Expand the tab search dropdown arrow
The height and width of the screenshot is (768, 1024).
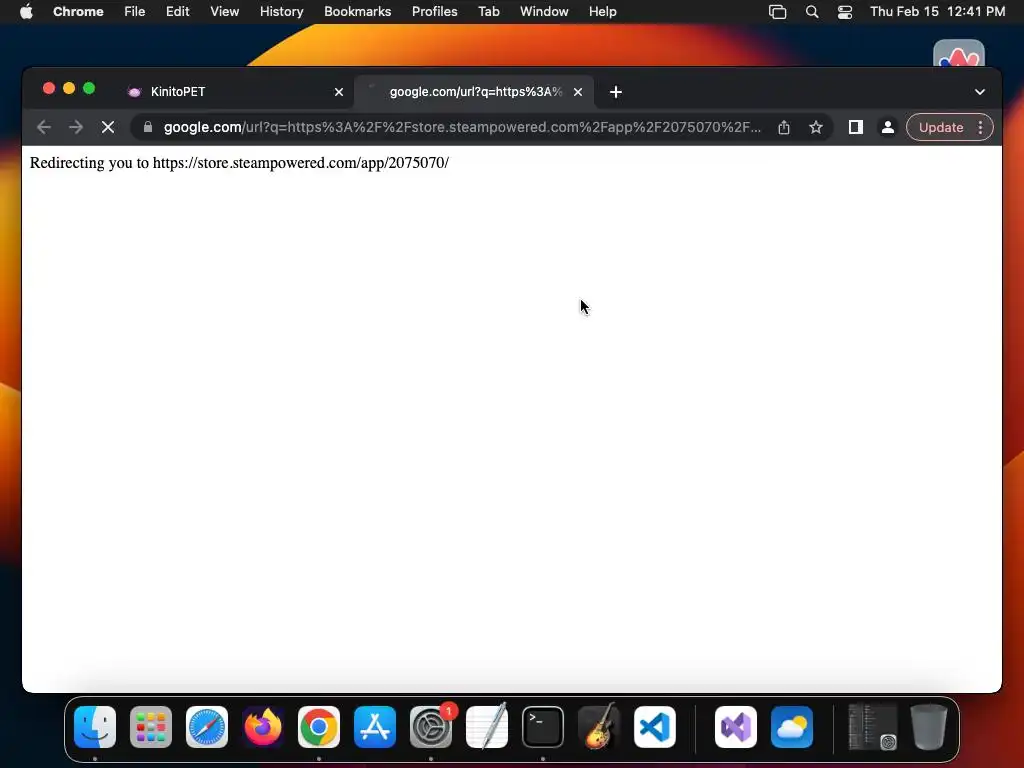980,92
